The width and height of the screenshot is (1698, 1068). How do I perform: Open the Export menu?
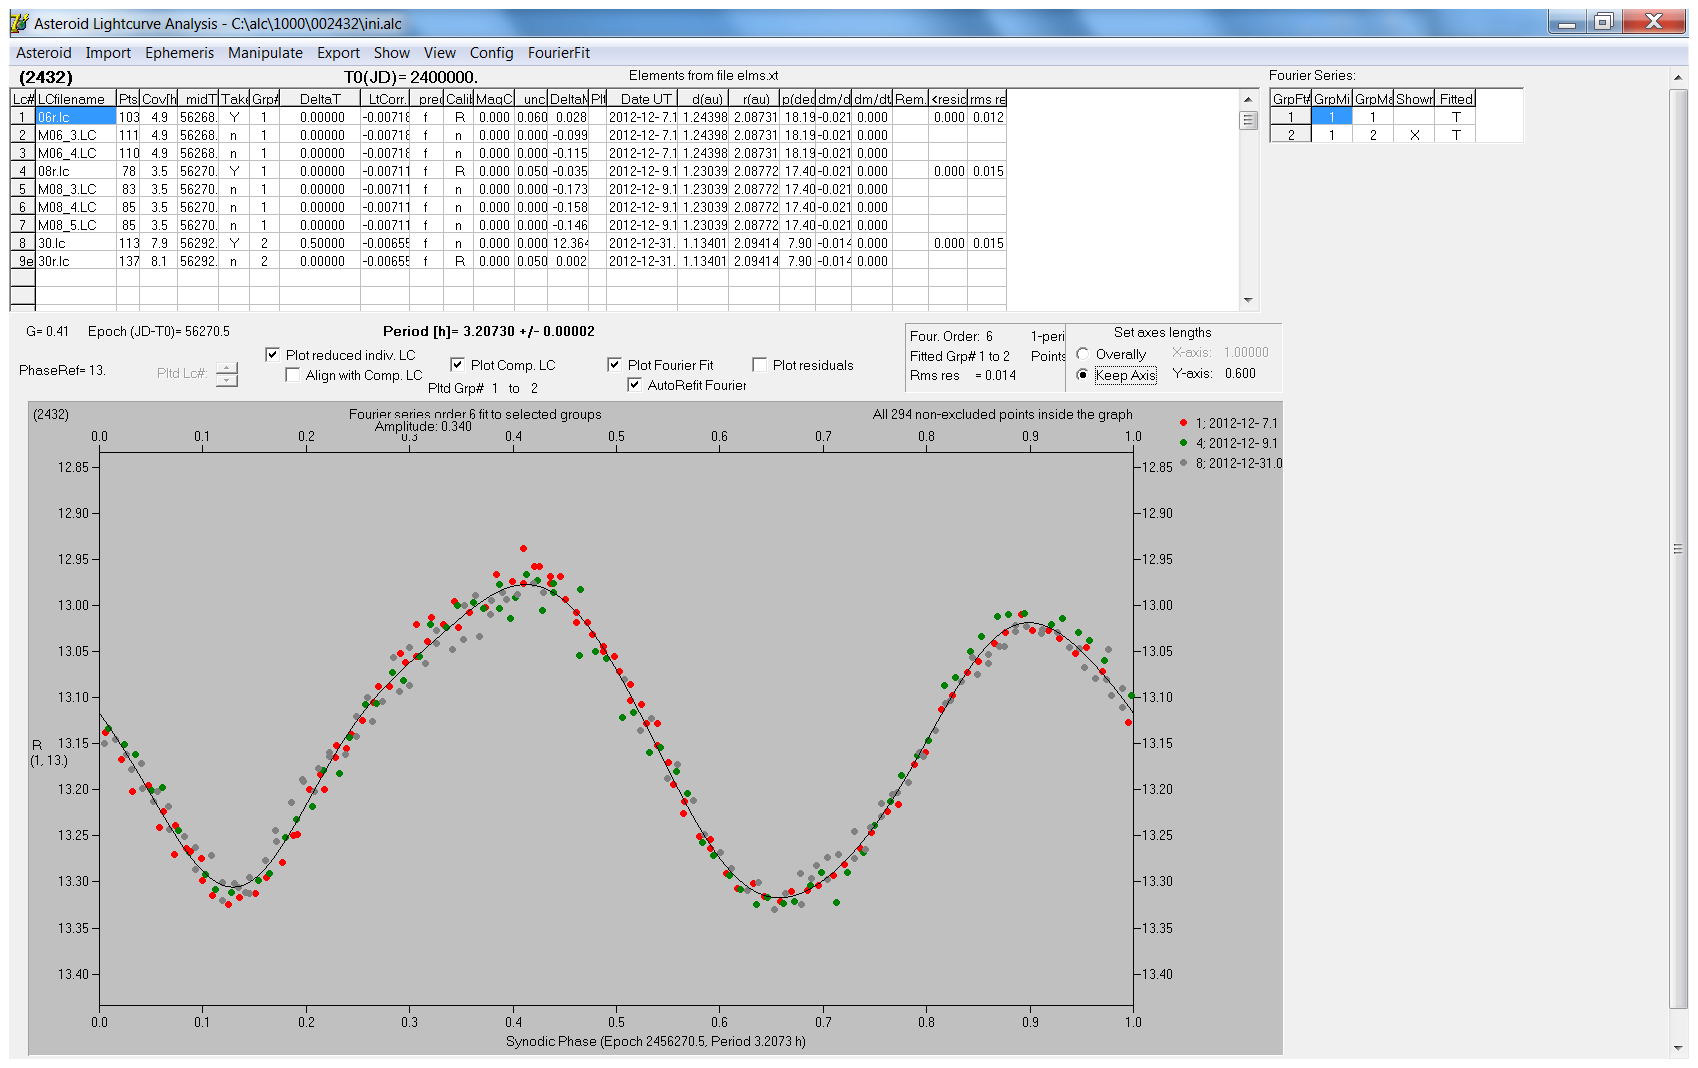(338, 53)
